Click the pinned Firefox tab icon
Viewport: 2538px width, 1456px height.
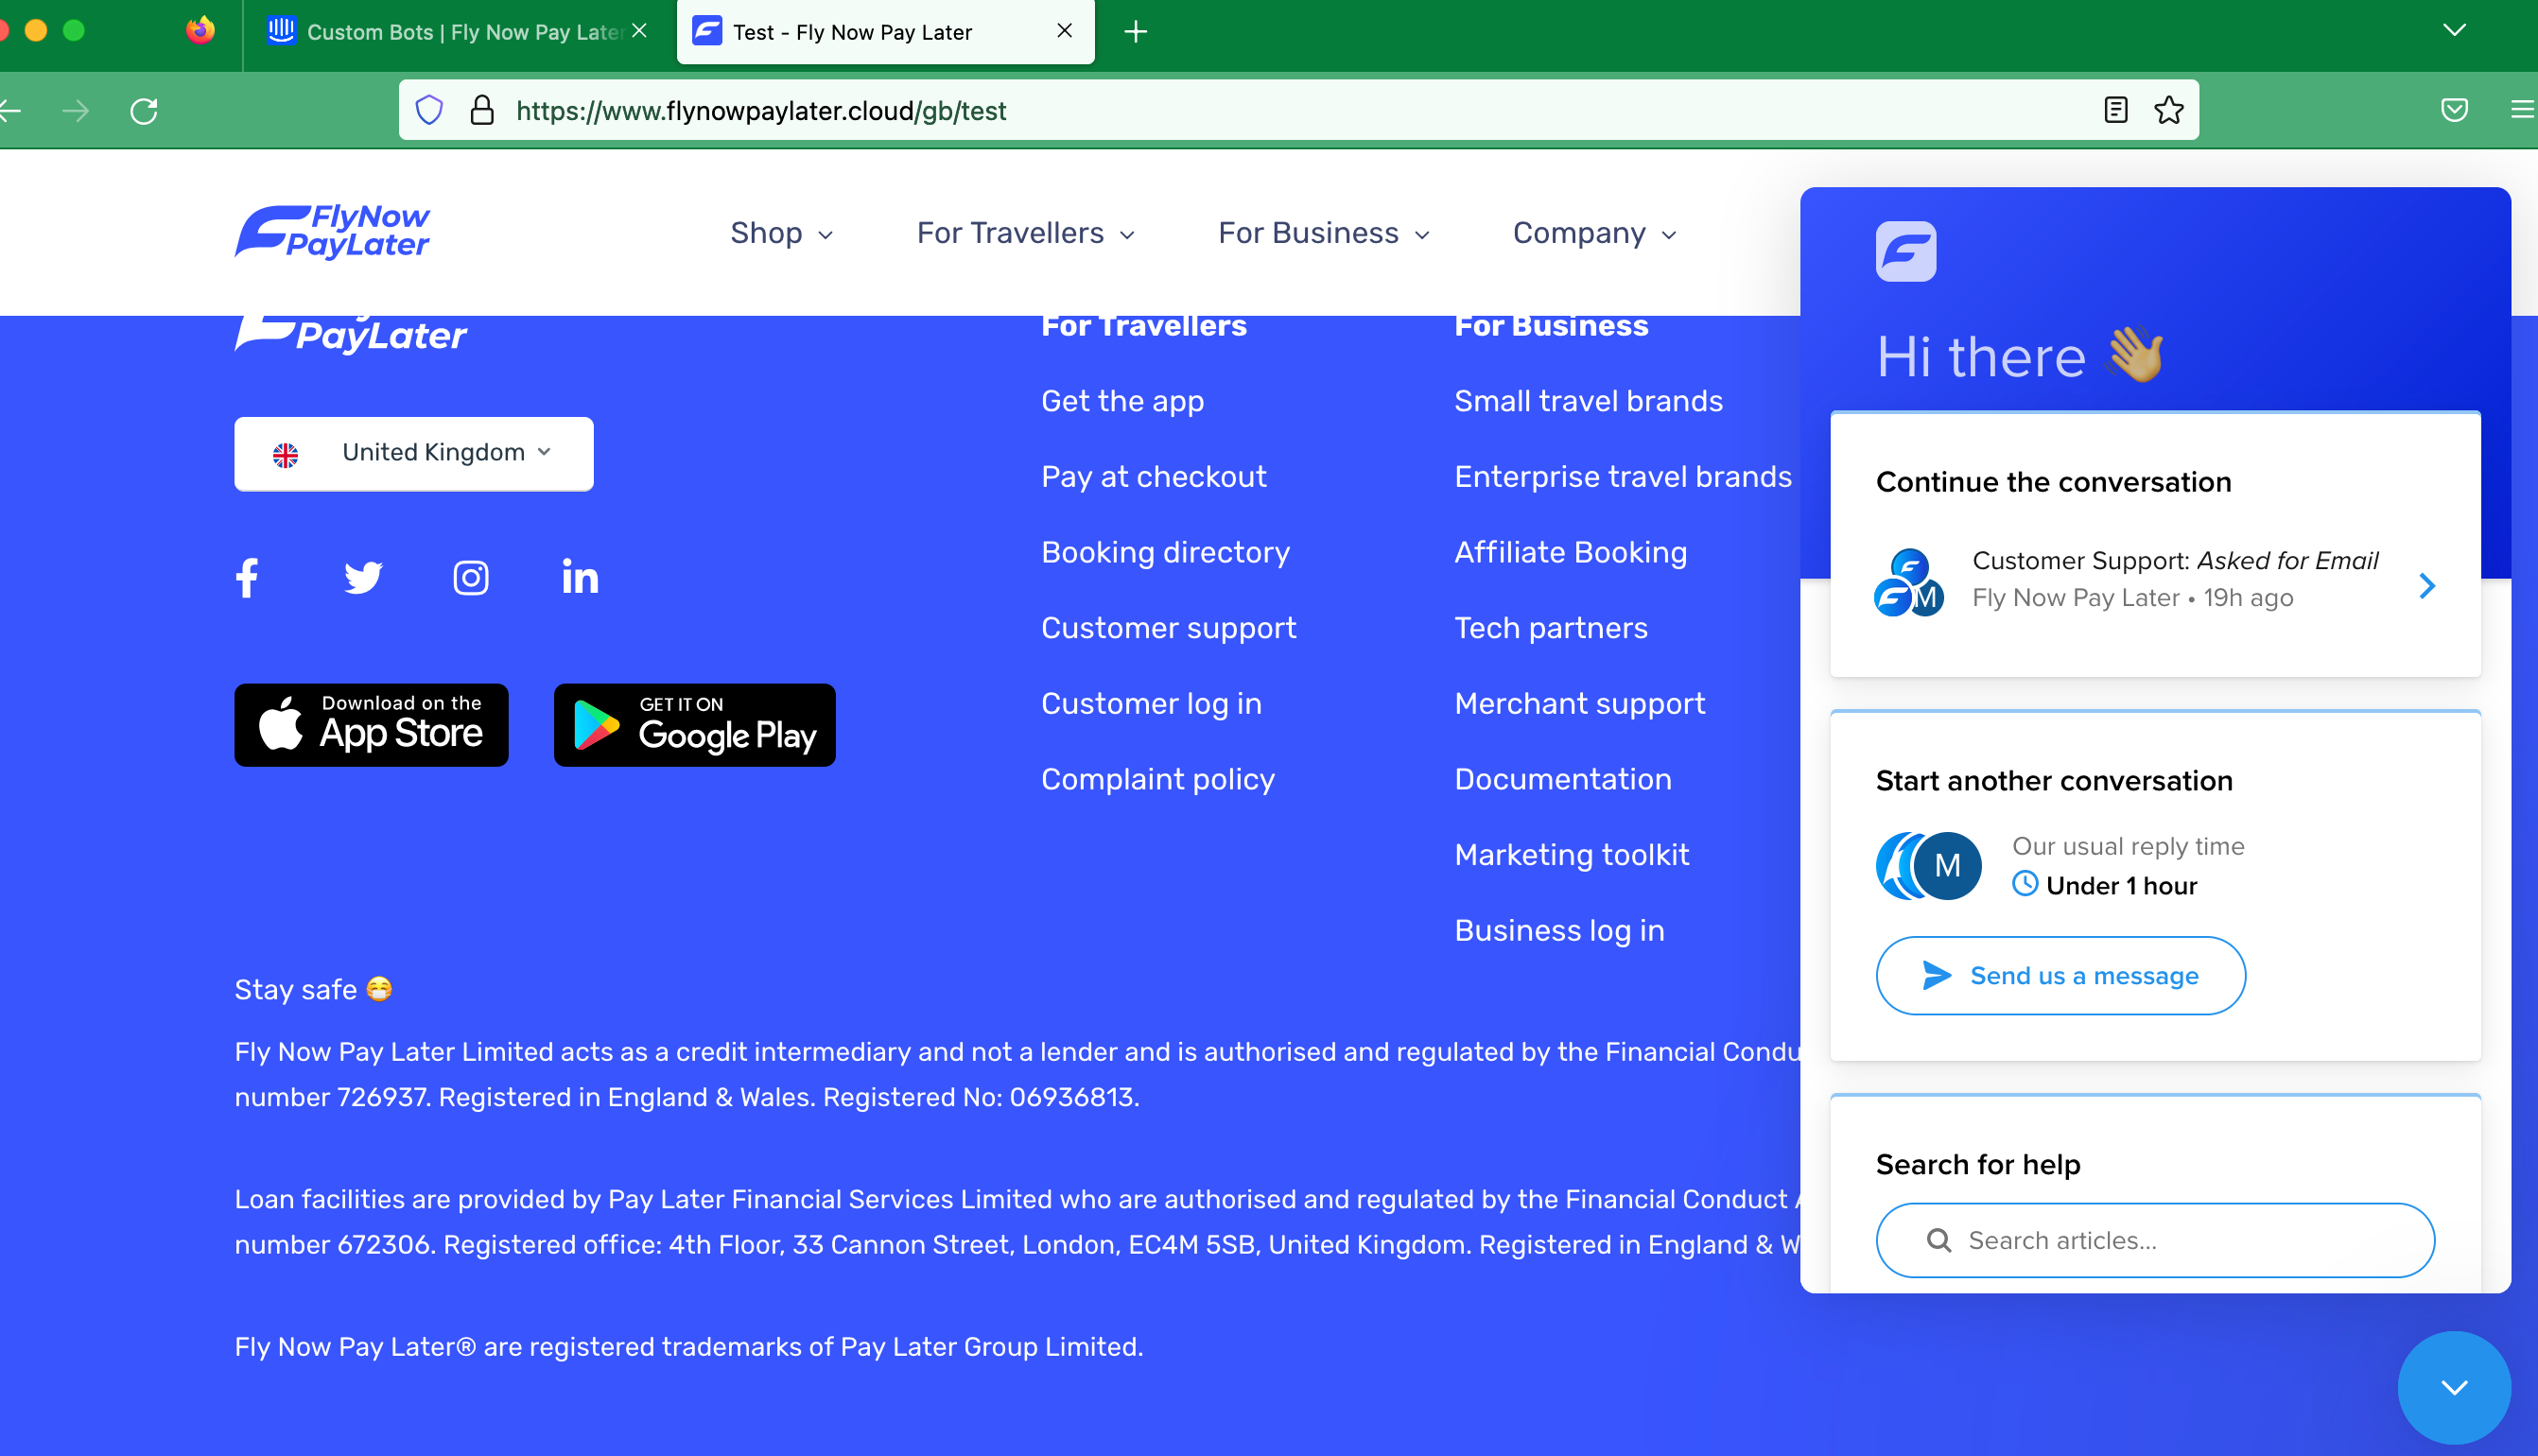pyautogui.click(x=200, y=31)
